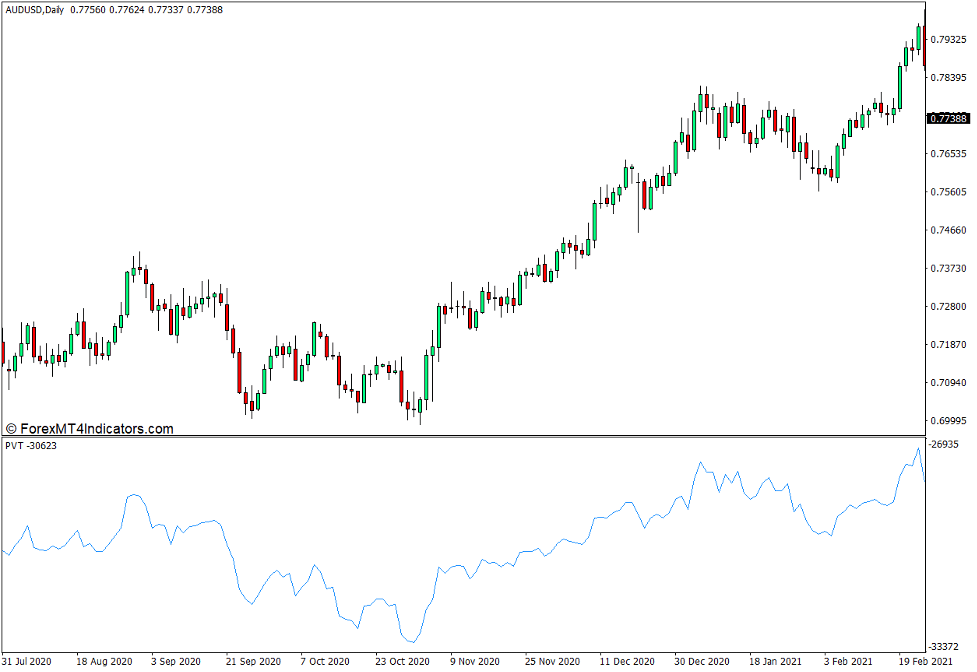Open the ForexMT4Indicators.com watermark link
This screenshot has height=672, width=977.
pyautogui.click(x=90, y=429)
